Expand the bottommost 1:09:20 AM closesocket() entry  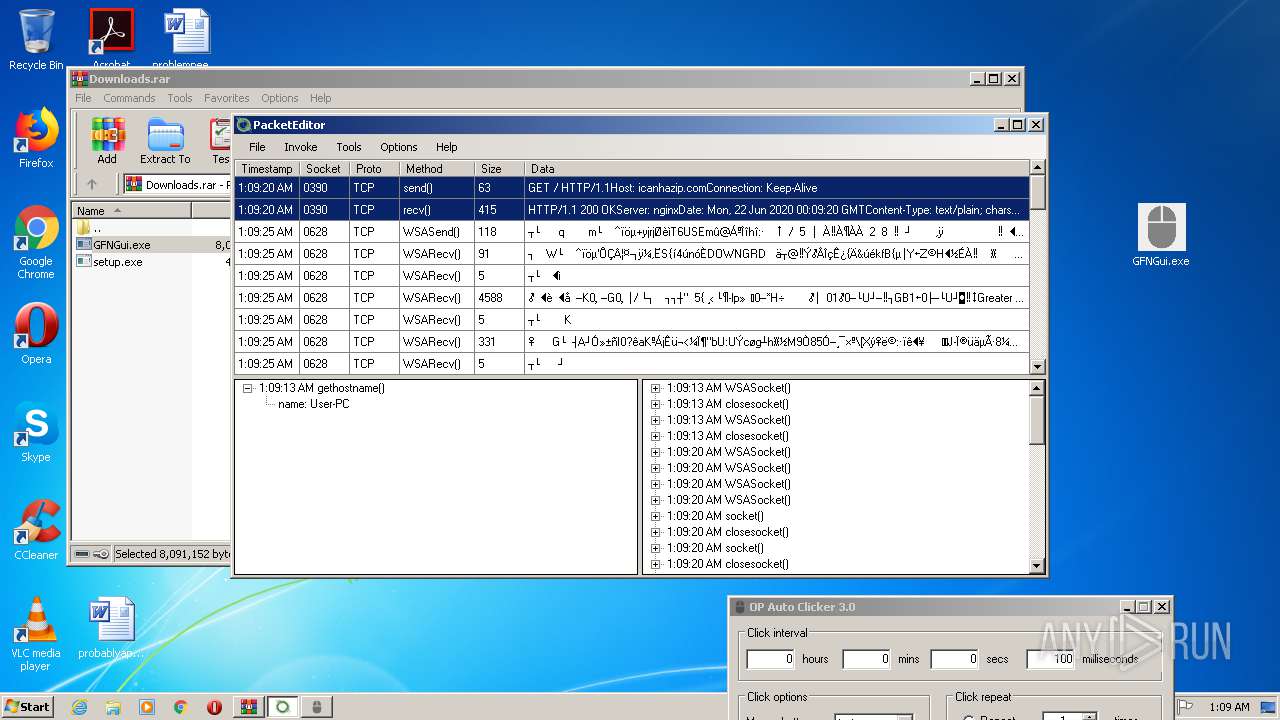click(x=656, y=564)
